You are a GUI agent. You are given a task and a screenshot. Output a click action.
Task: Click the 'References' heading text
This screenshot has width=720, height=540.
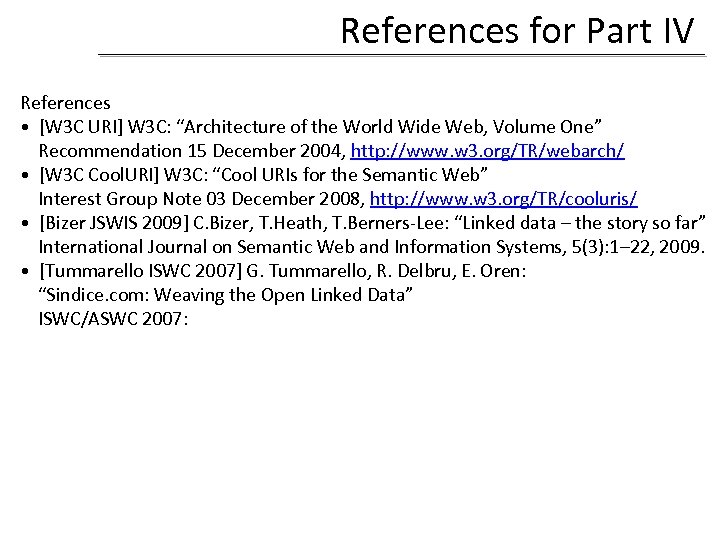66,102
